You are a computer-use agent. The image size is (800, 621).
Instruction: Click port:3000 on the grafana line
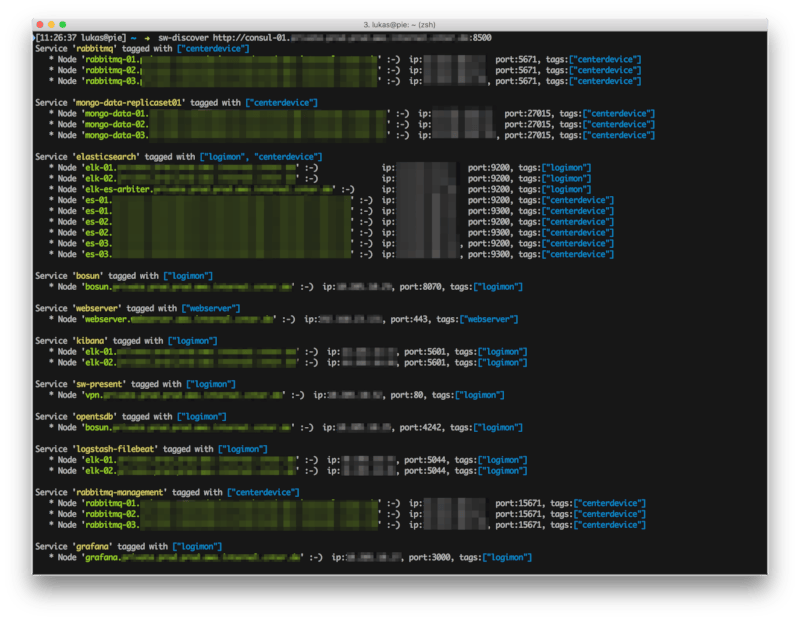tap(431, 558)
